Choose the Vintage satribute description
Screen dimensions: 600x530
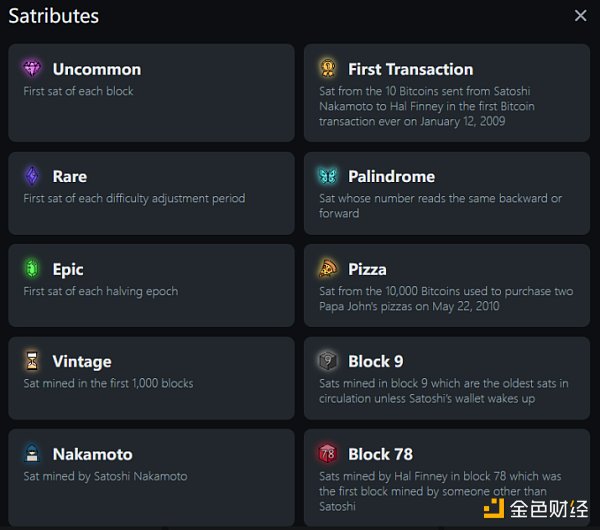pyautogui.click(x=108, y=383)
